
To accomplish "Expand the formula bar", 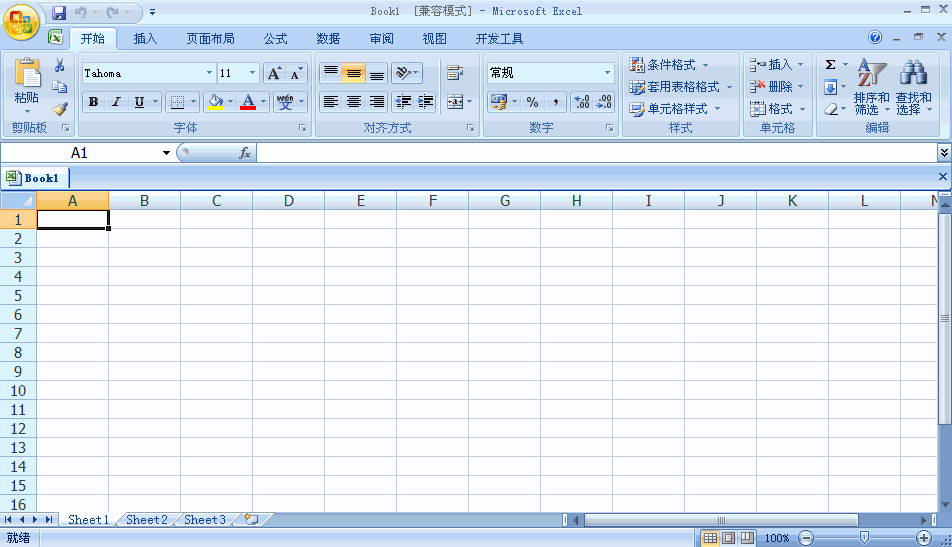I will (x=944, y=153).
